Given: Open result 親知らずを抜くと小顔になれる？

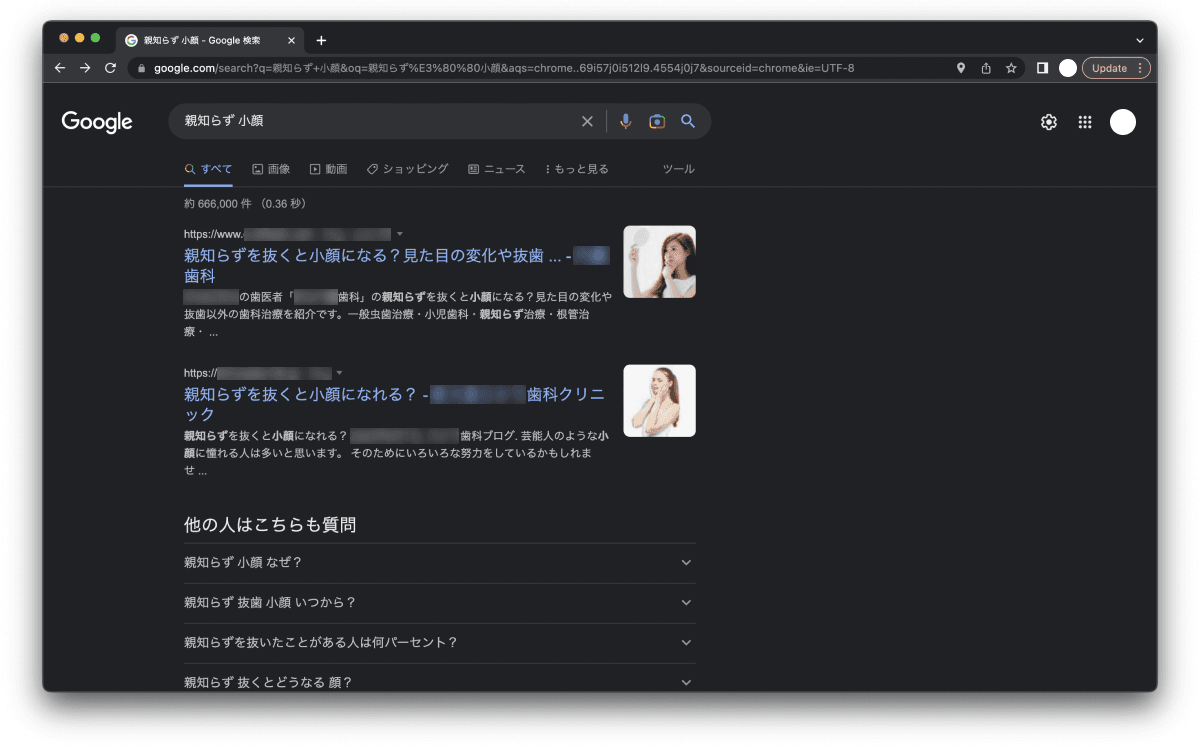Looking at the screenshot, I should 395,404.
